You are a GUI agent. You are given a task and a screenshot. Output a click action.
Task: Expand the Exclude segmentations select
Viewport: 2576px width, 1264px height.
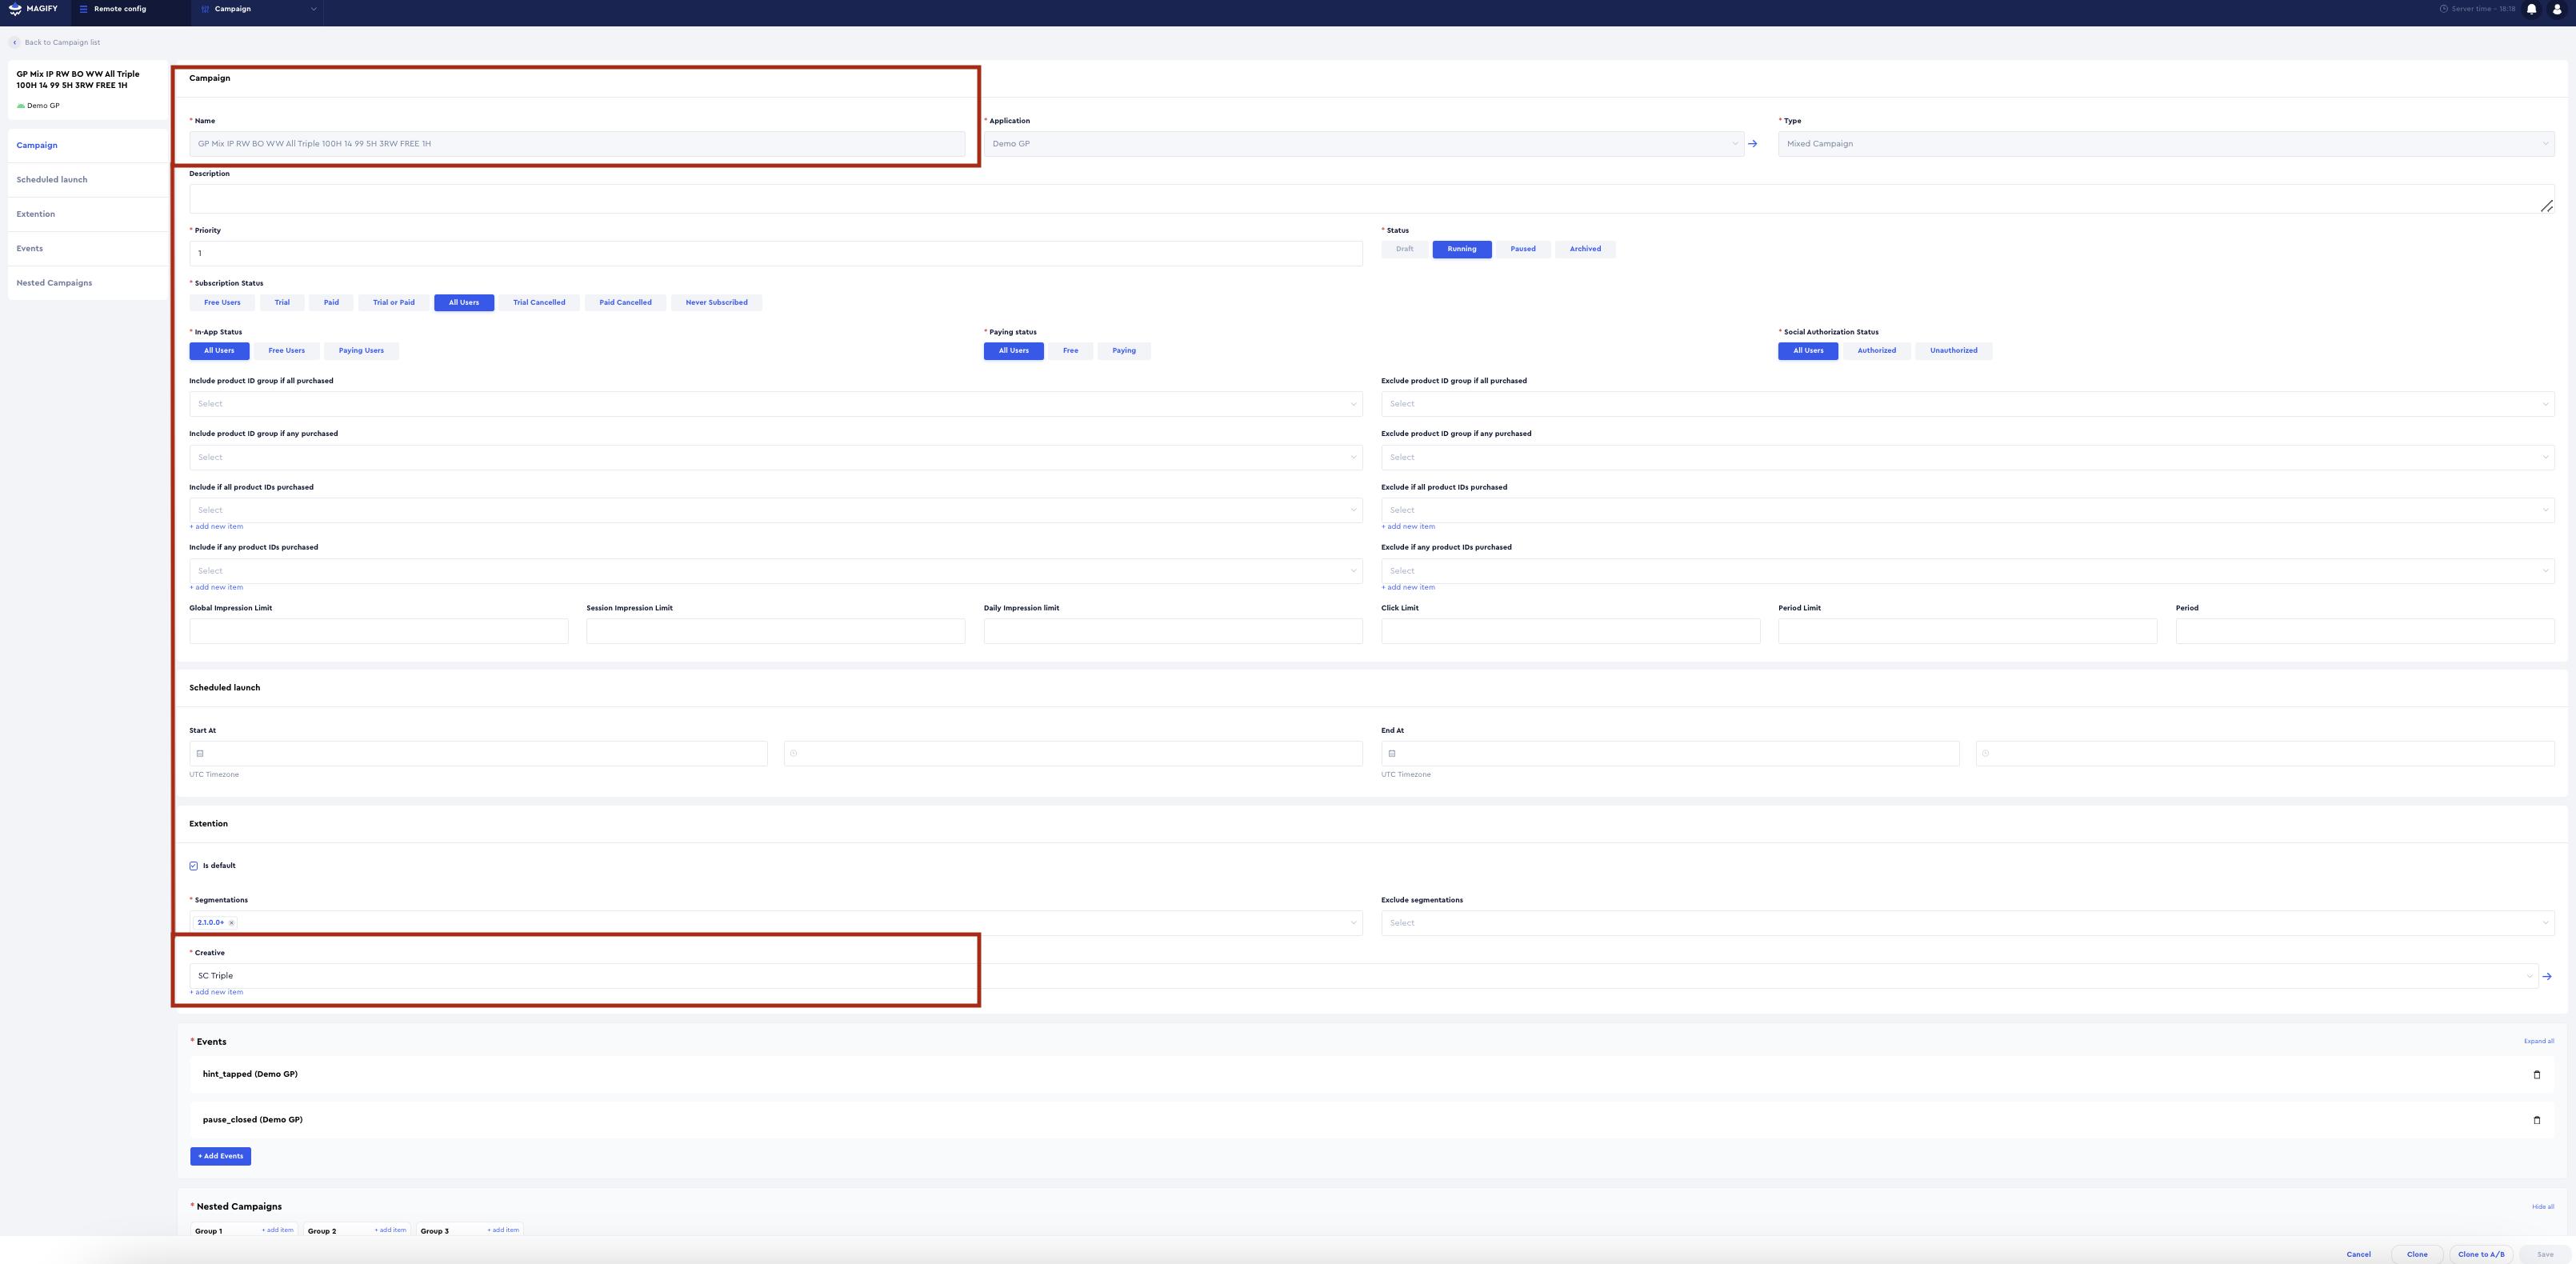[1966, 923]
